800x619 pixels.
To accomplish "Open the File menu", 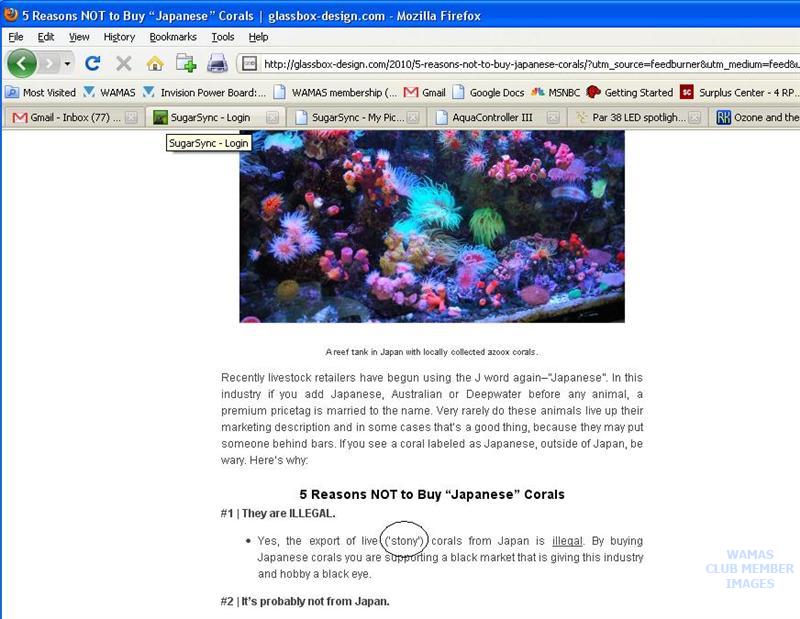I will [x=16, y=37].
